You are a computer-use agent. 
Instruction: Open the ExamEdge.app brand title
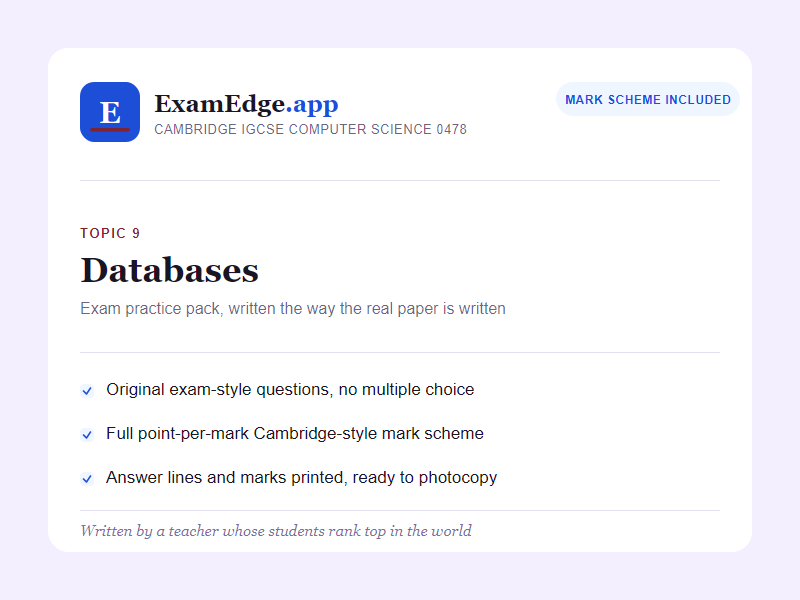pos(246,104)
